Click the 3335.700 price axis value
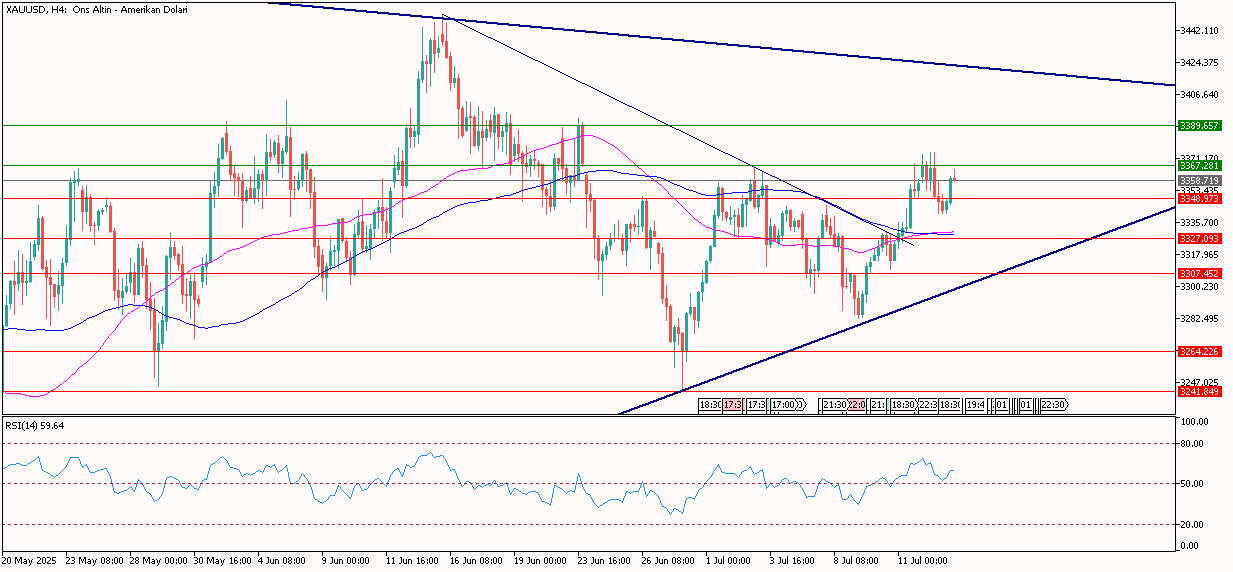The image size is (1233, 572). pos(1200,222)
